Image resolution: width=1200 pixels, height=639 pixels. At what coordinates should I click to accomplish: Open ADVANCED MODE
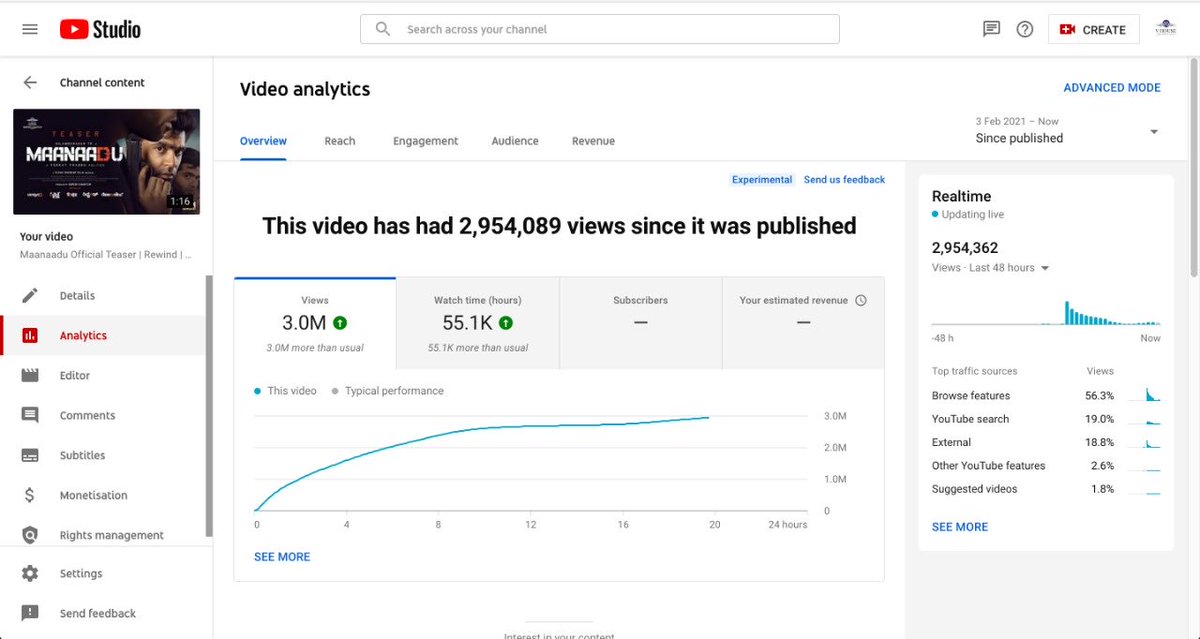1112,88
